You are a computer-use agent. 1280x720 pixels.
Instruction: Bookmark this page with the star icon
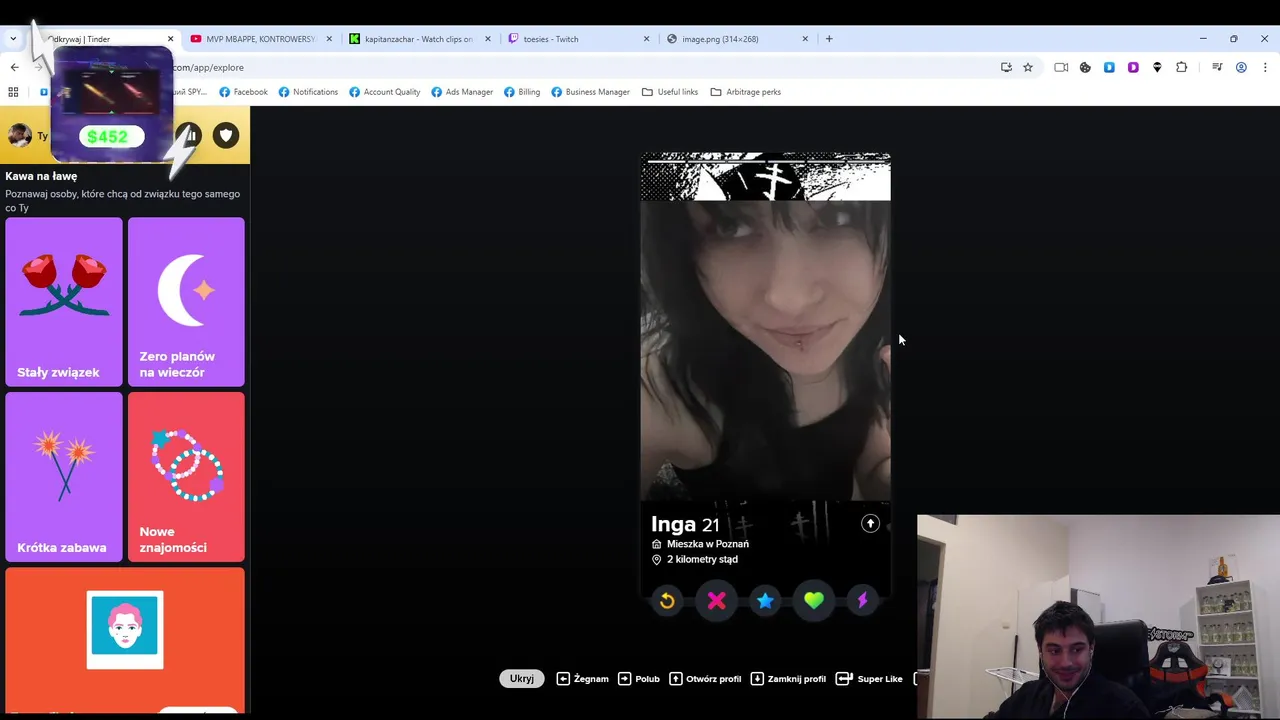pyautogui.click(x=1028, y=67)
